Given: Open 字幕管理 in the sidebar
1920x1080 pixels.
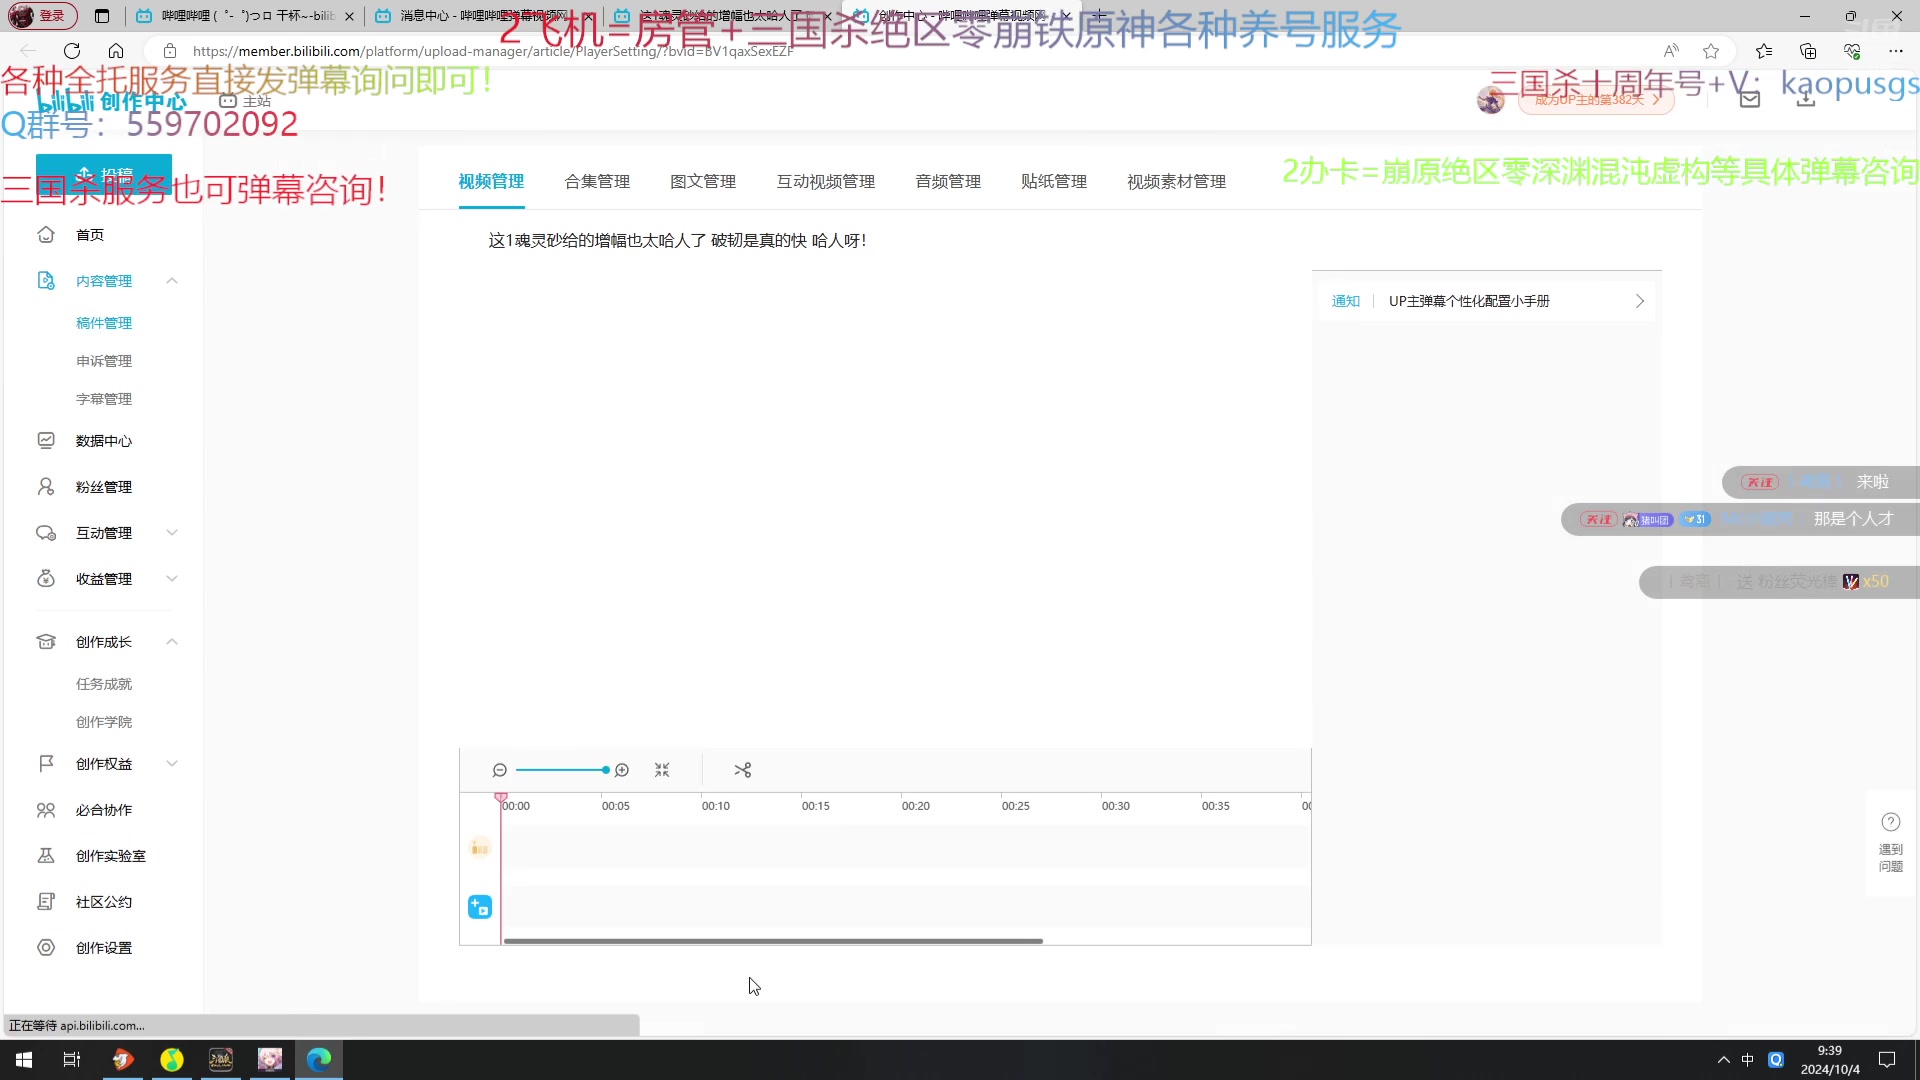Looking at the screenshot, I should (104, 399).
